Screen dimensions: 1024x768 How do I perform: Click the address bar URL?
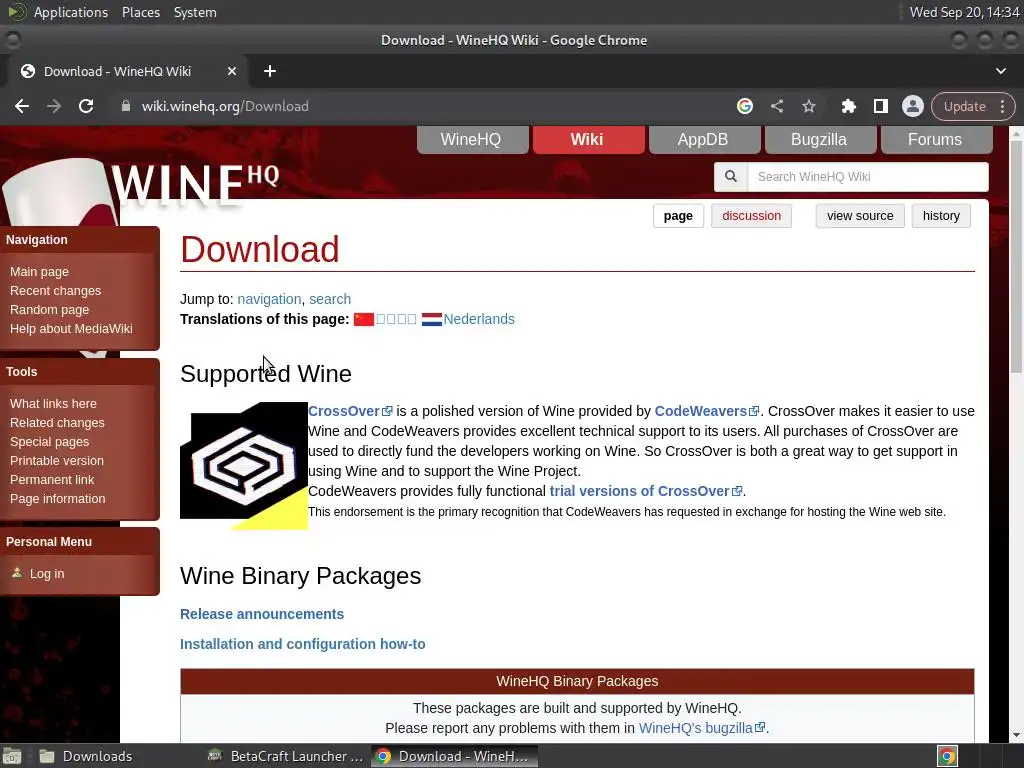click(225, 106)
